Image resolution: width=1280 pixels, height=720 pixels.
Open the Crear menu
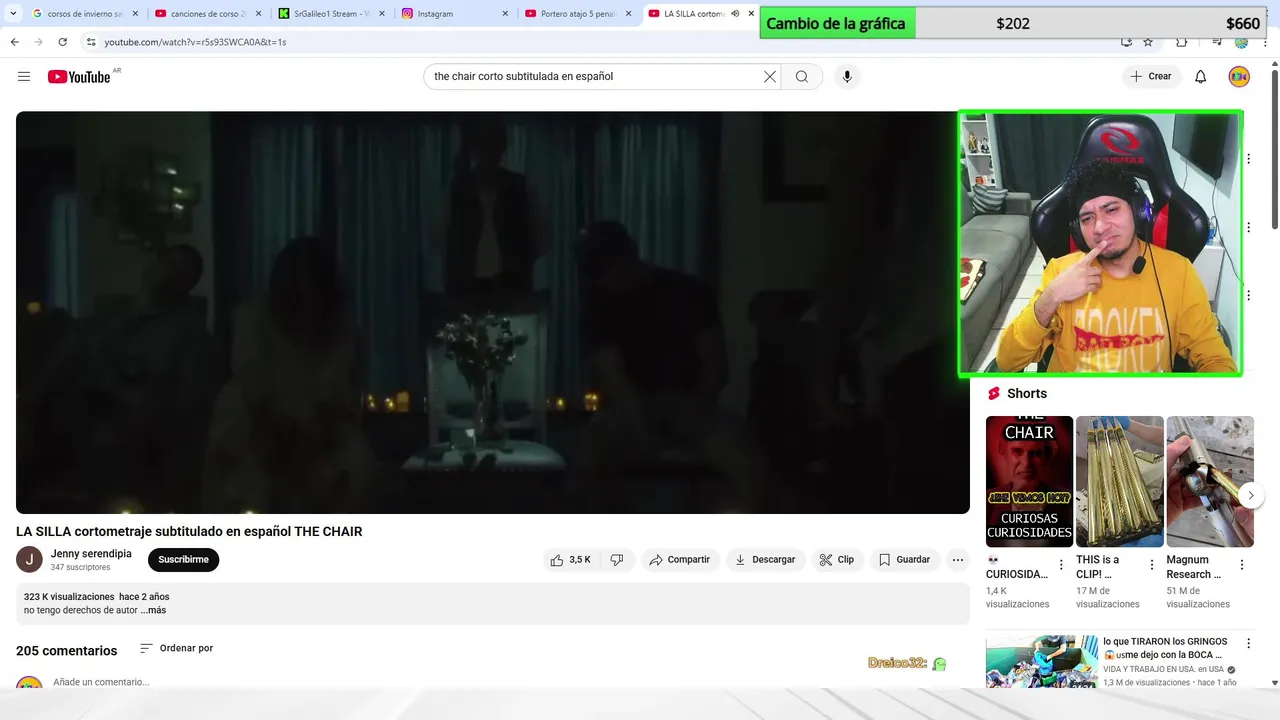click(1151, 77)
